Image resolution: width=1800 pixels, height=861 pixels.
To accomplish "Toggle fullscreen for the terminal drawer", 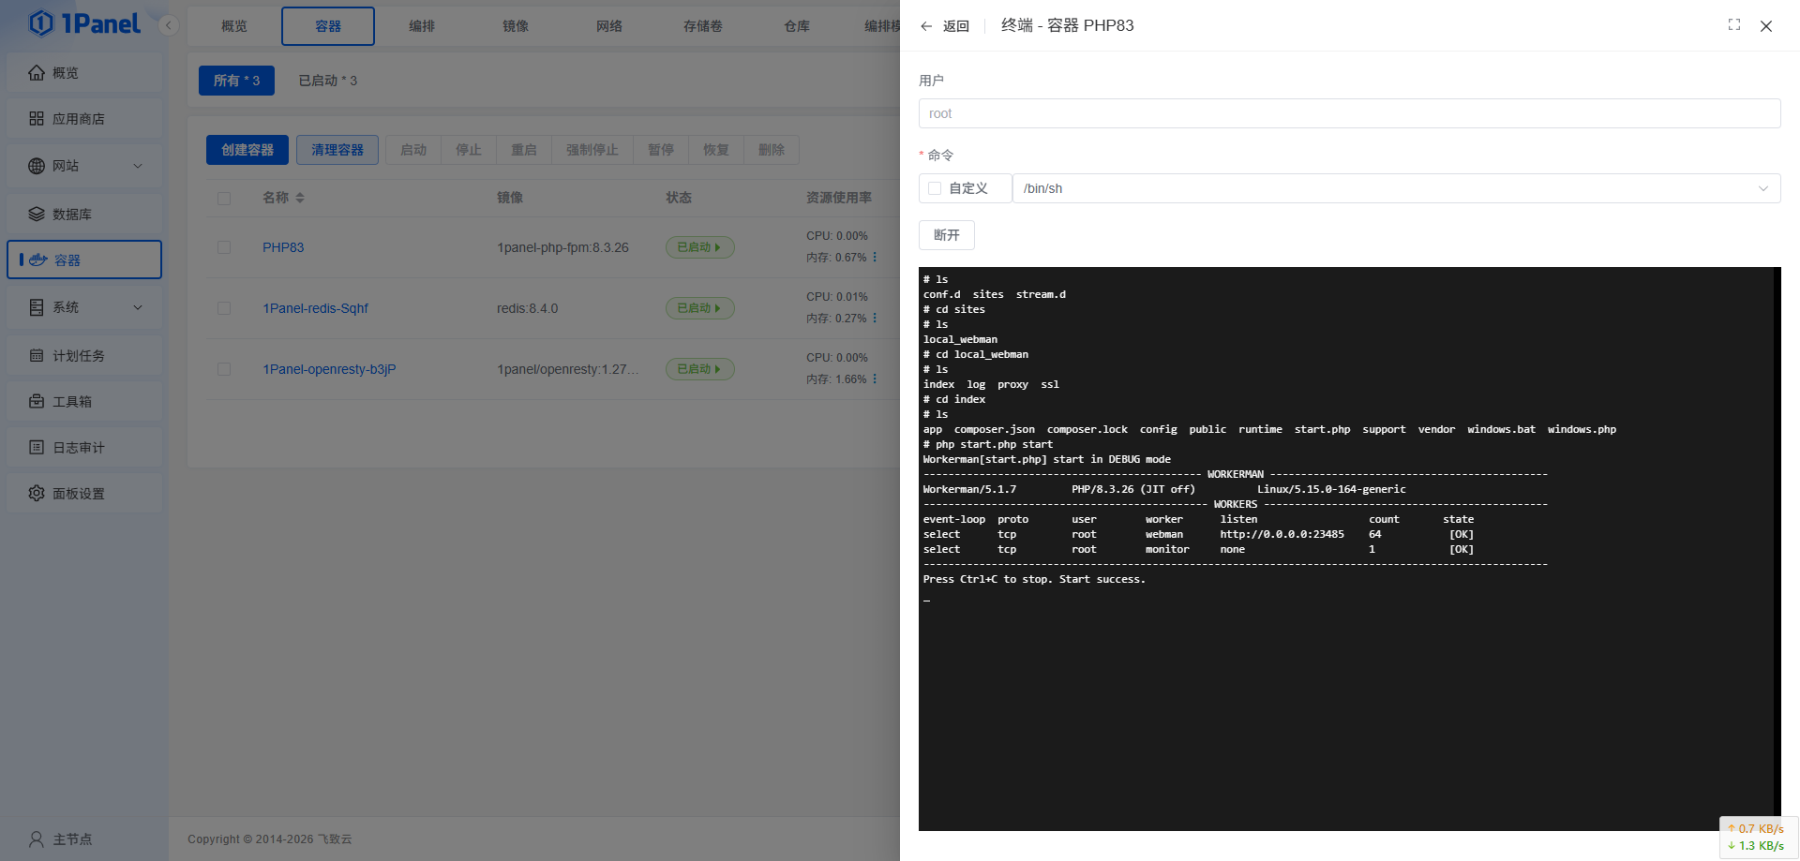I will click(x=1734, y=25).
